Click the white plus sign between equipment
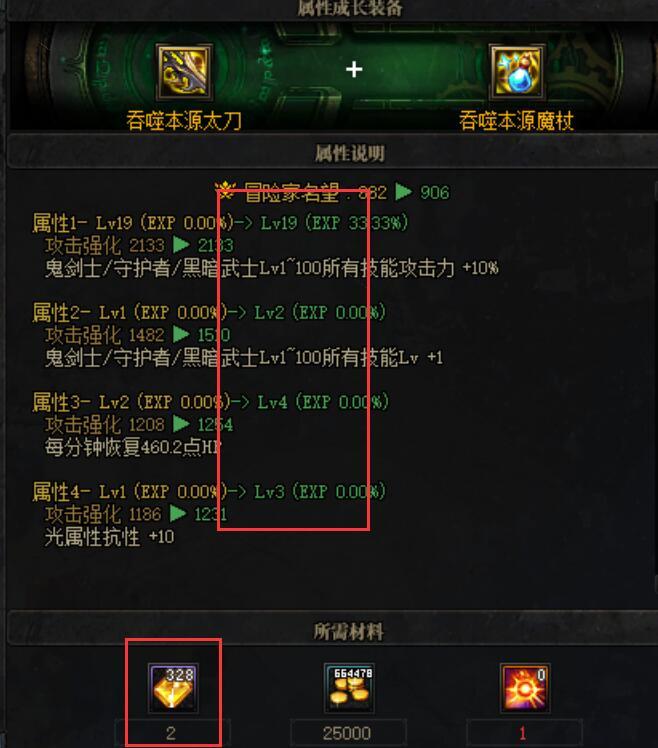Image resolution: width=658 pixels, height=748 pixels. pos(354,70)
